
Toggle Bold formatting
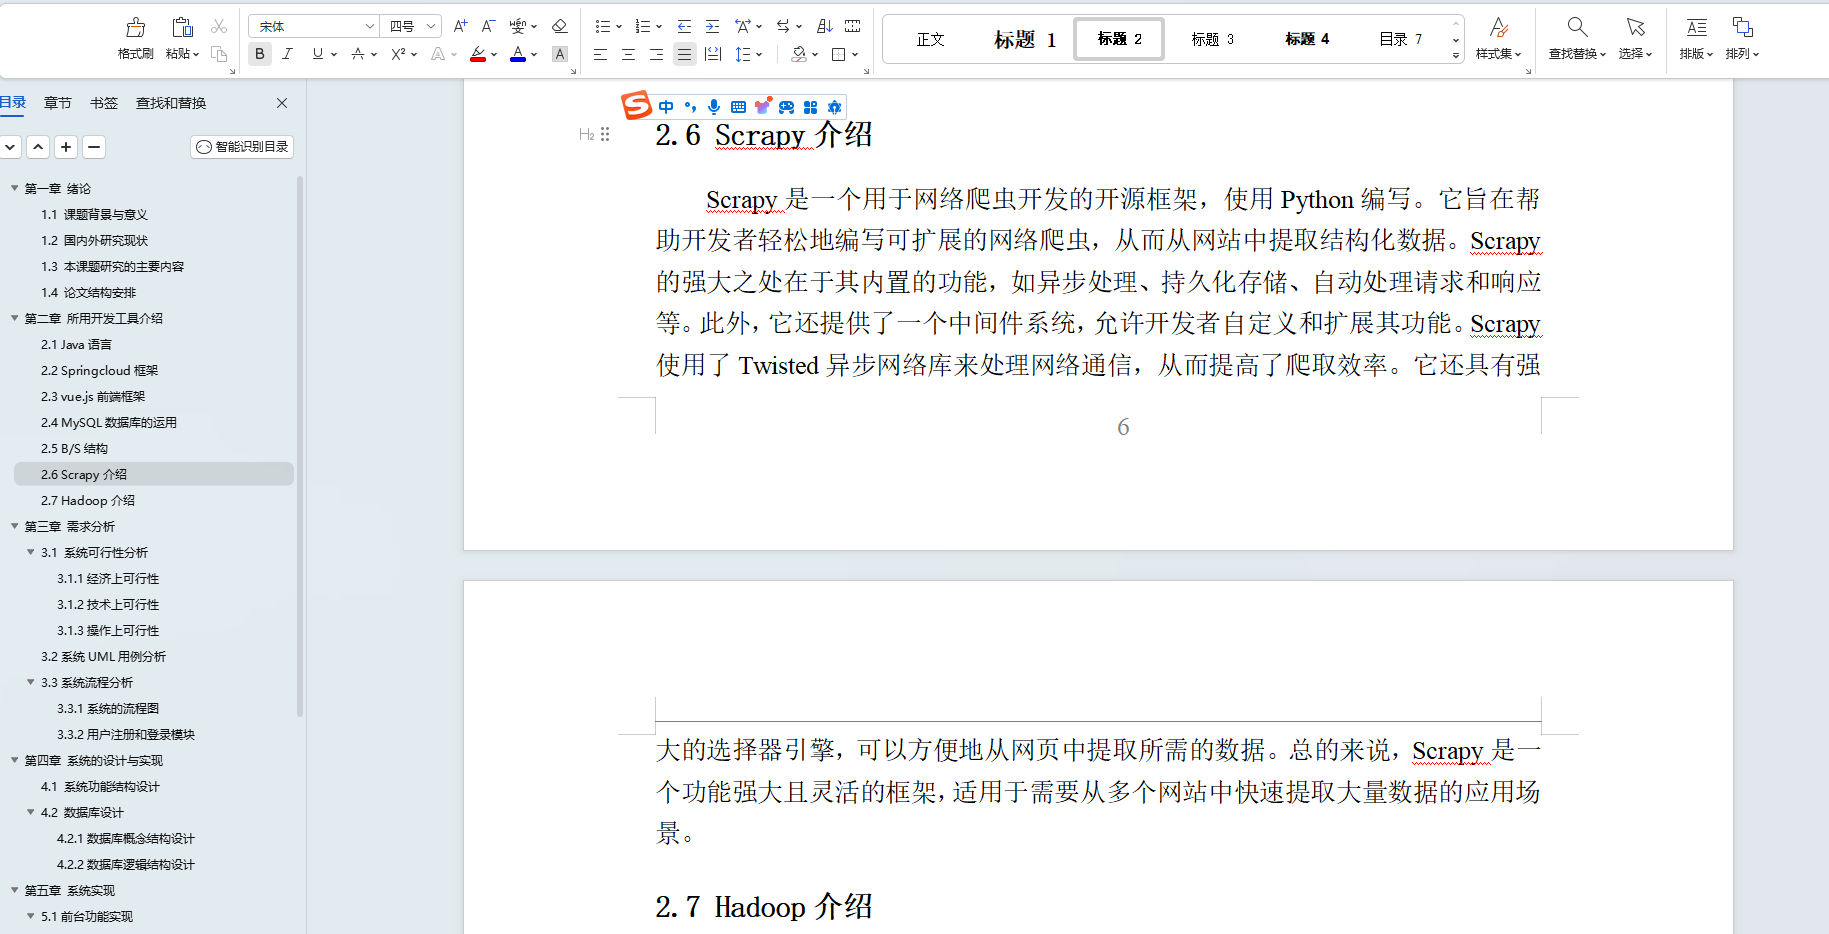260,54
